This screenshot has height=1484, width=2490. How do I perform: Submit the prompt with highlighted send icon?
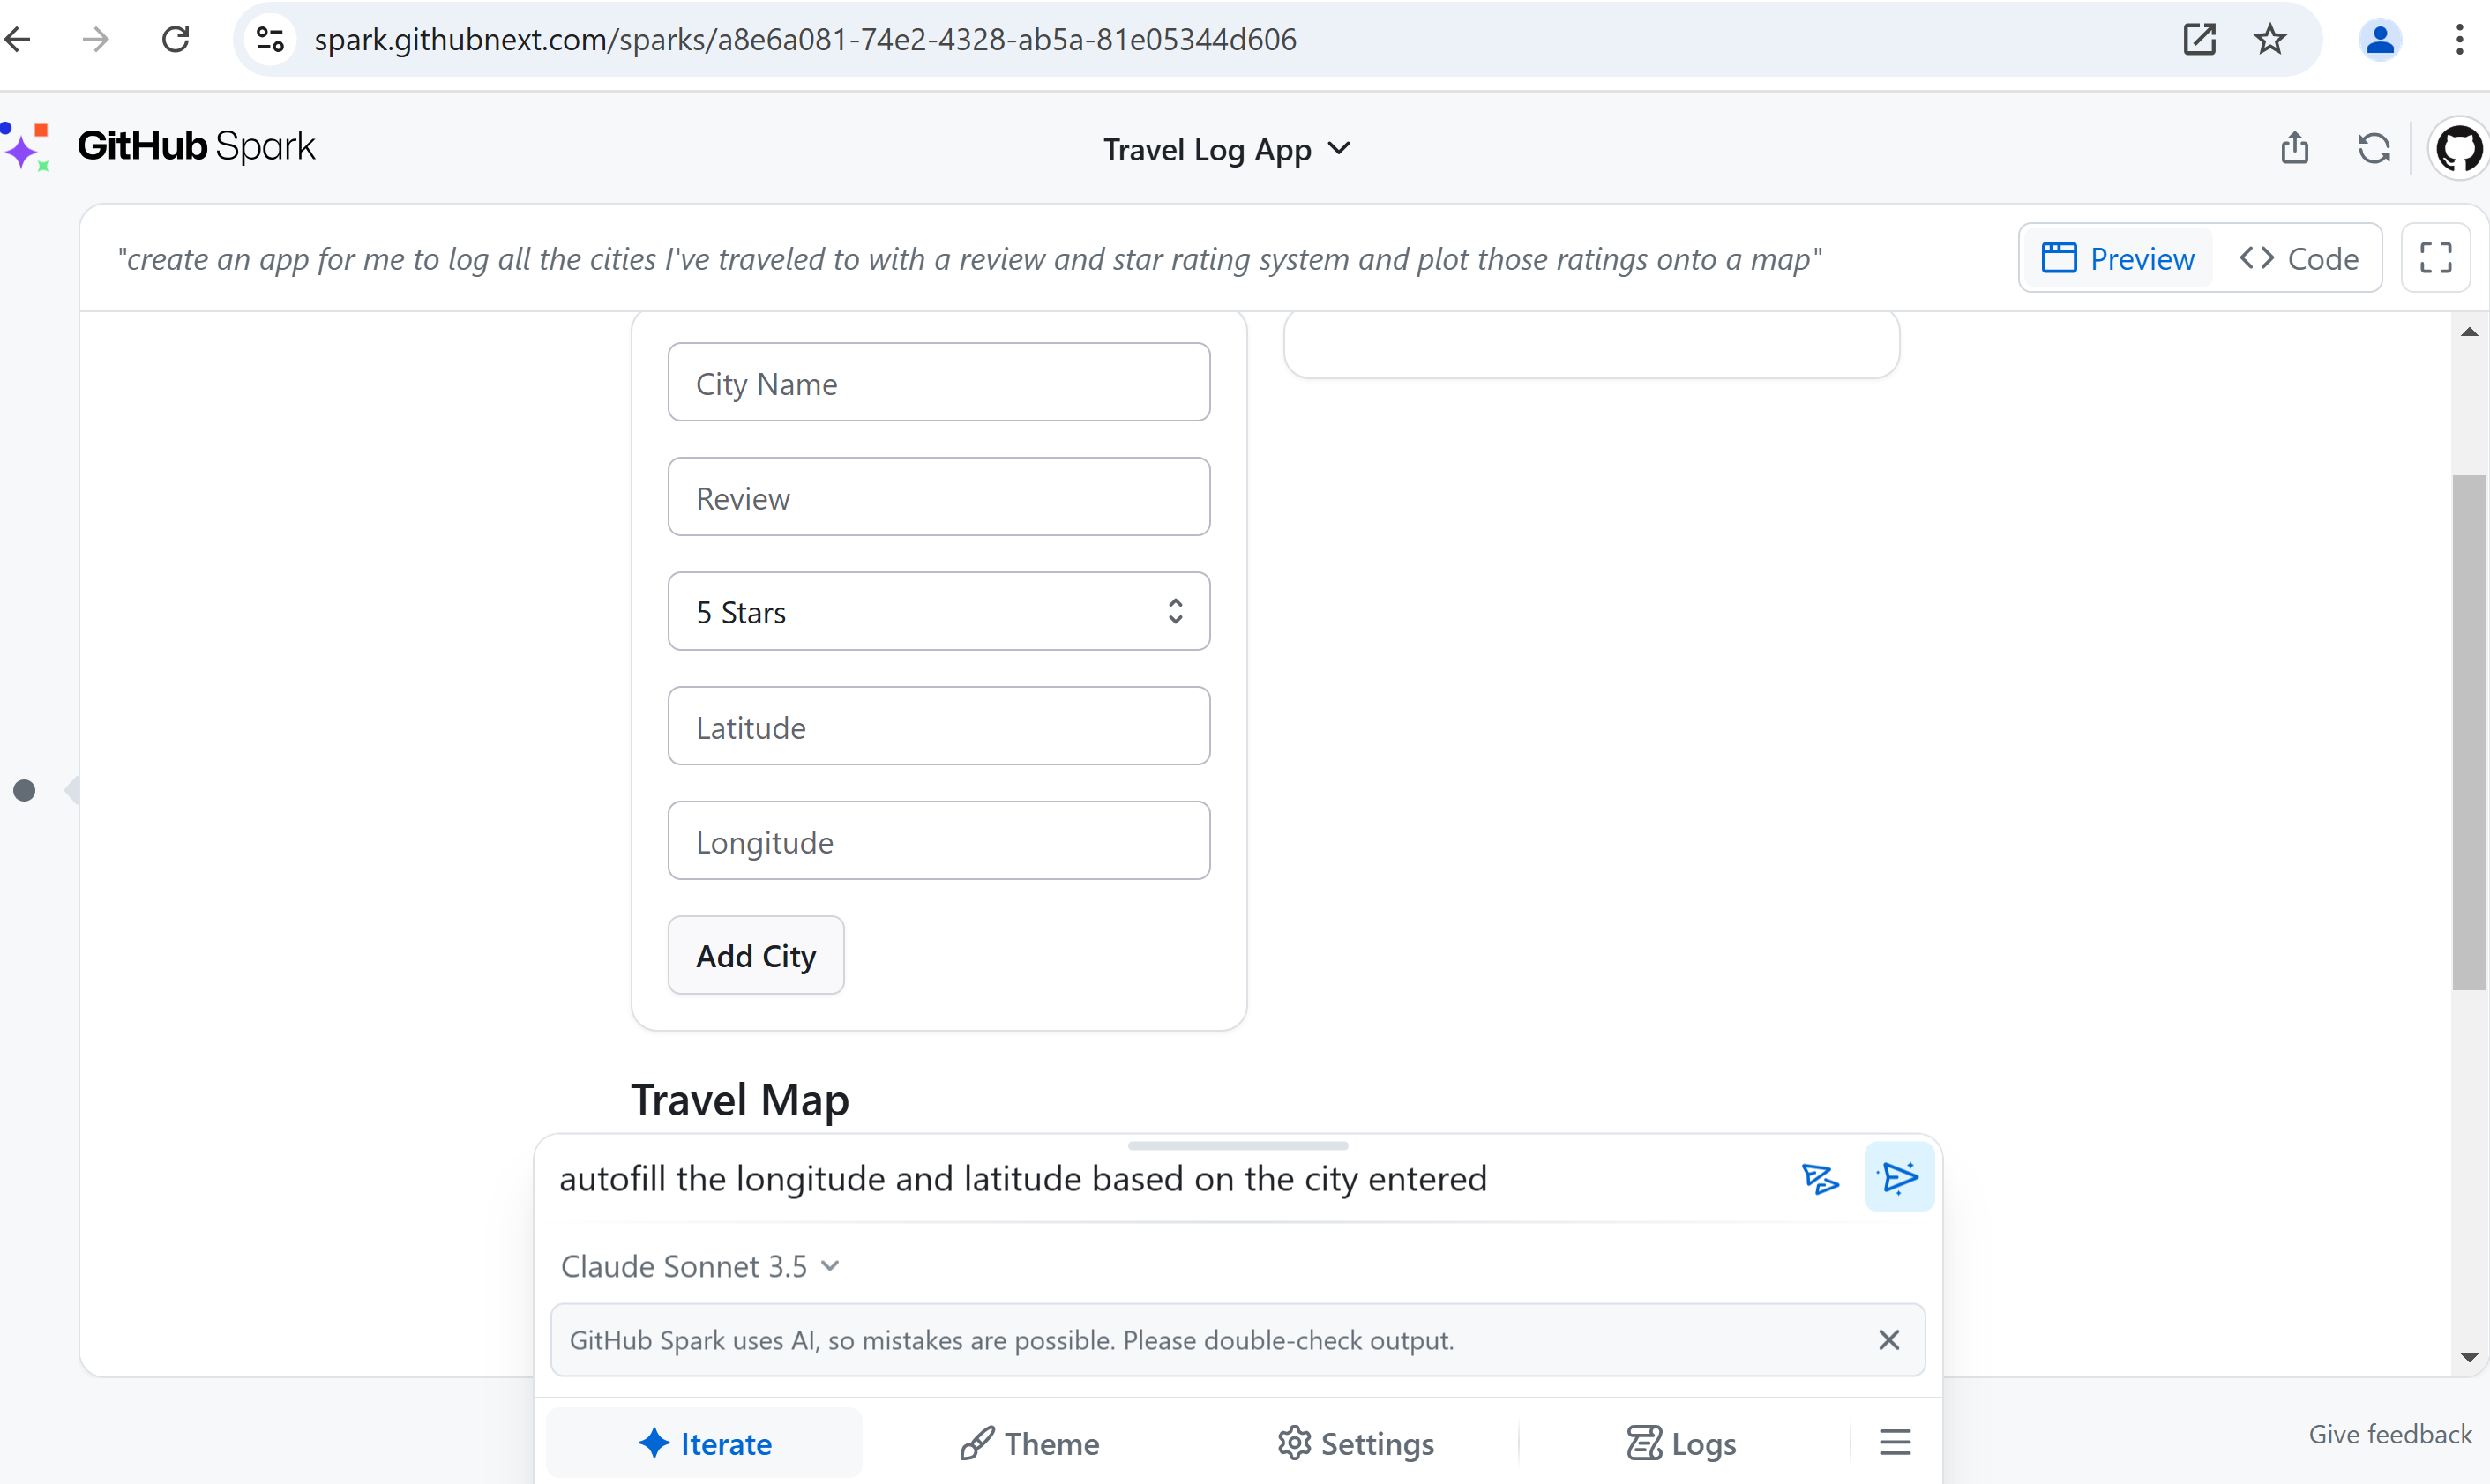[1899, 1178]
